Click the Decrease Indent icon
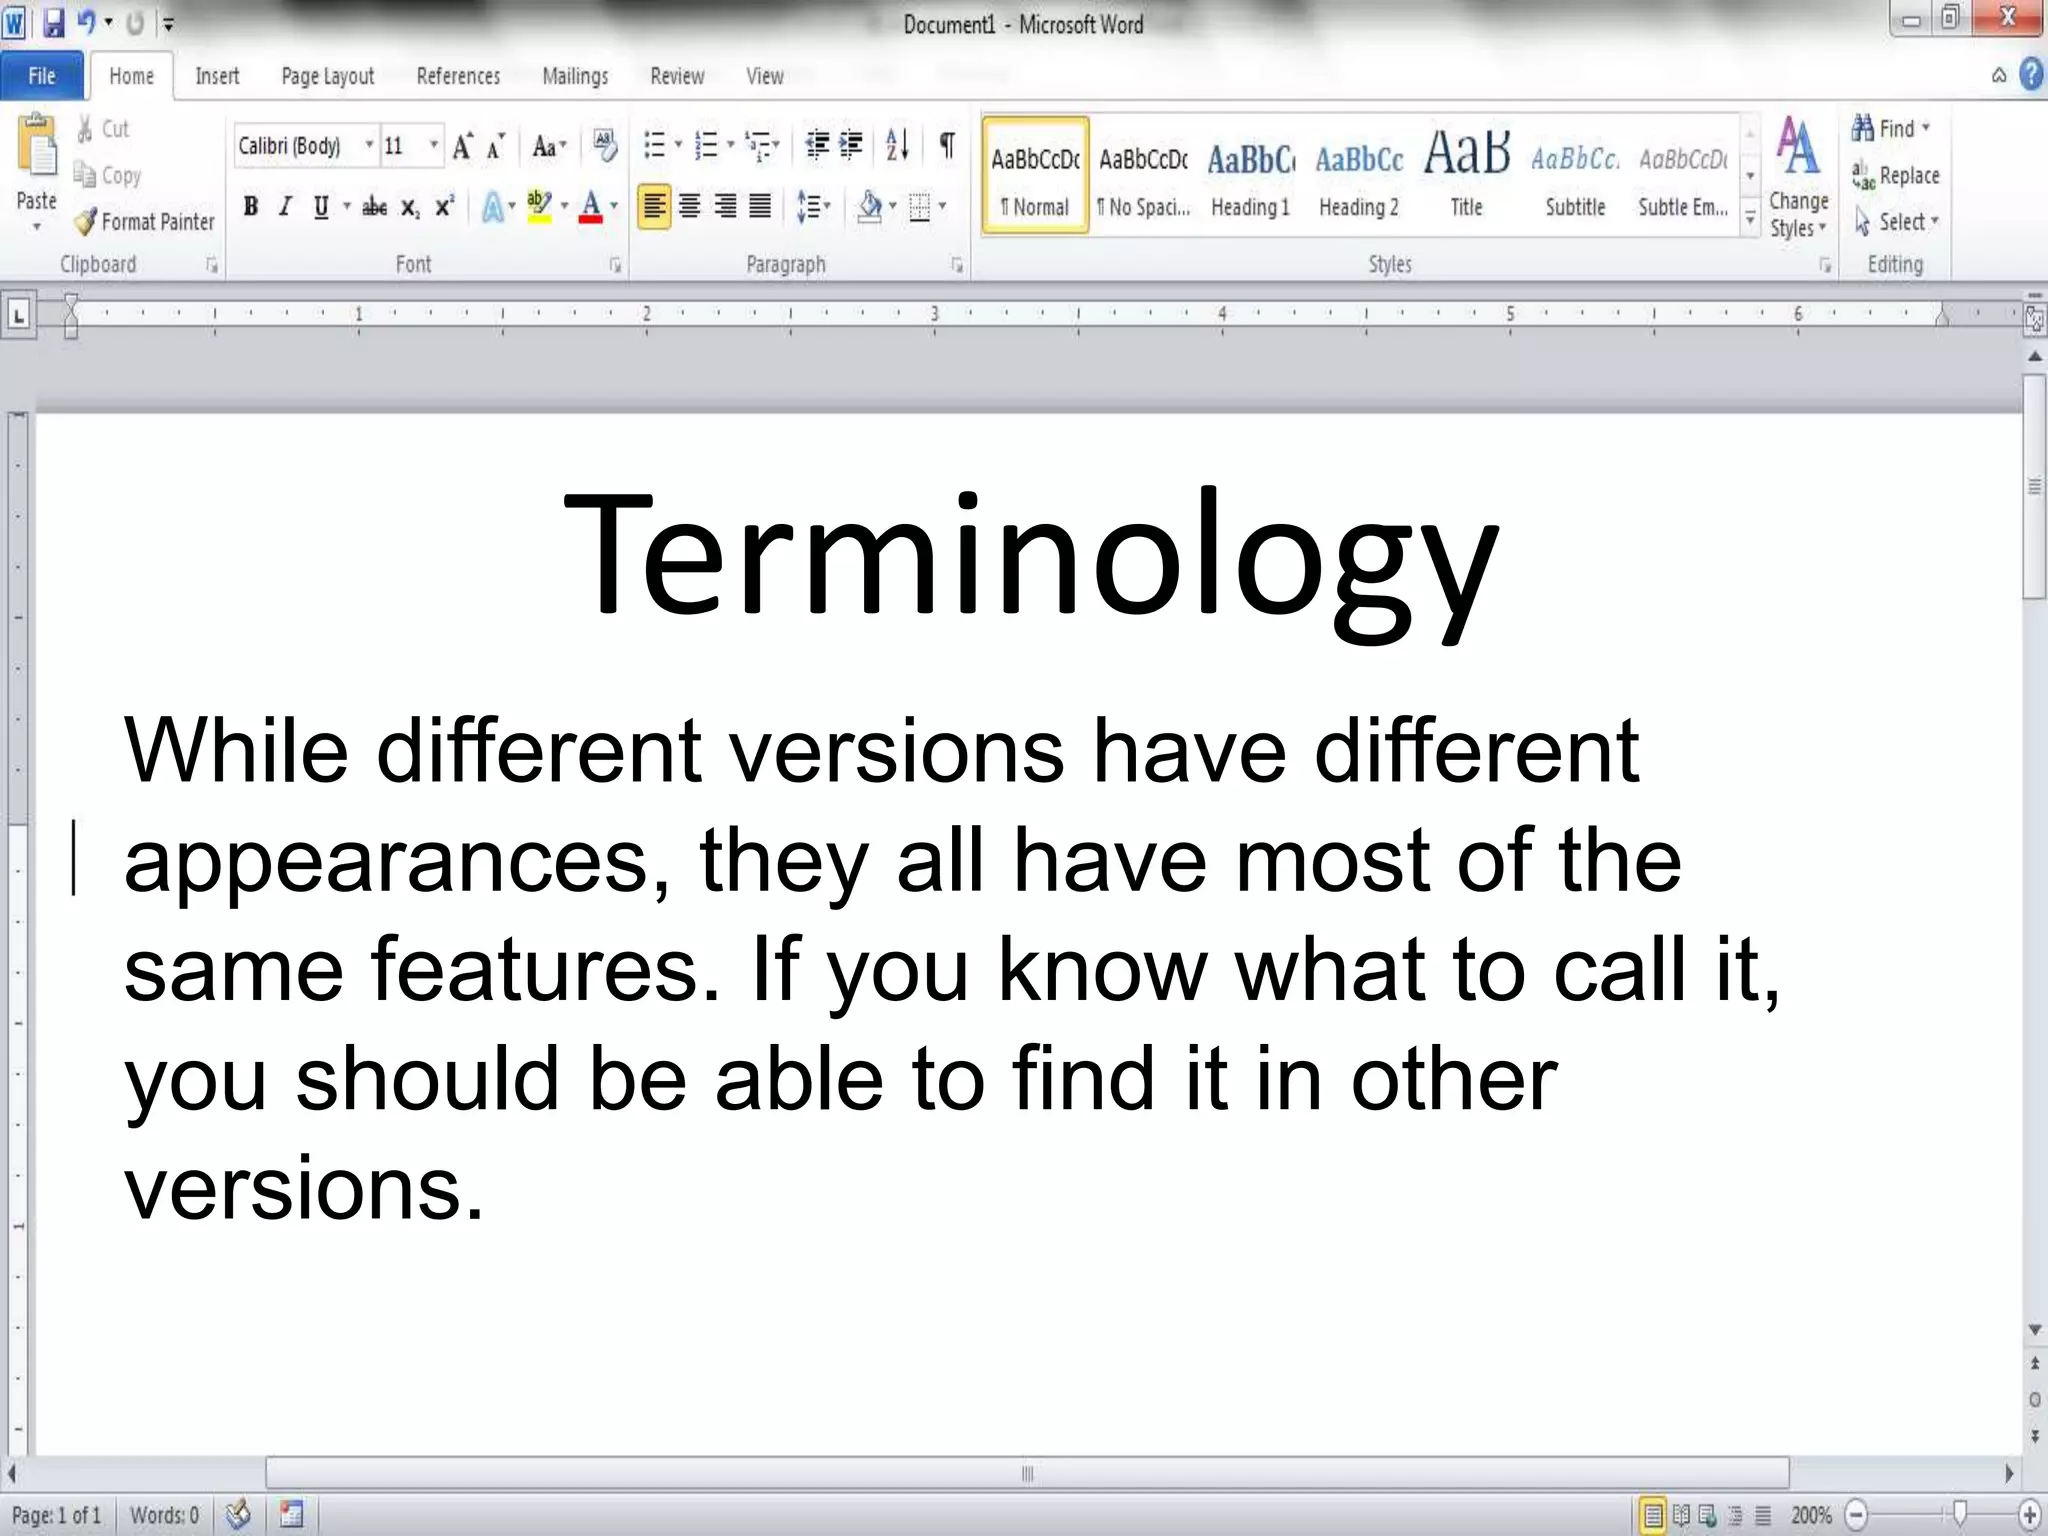2048x1536 pixels. (817, 146)
